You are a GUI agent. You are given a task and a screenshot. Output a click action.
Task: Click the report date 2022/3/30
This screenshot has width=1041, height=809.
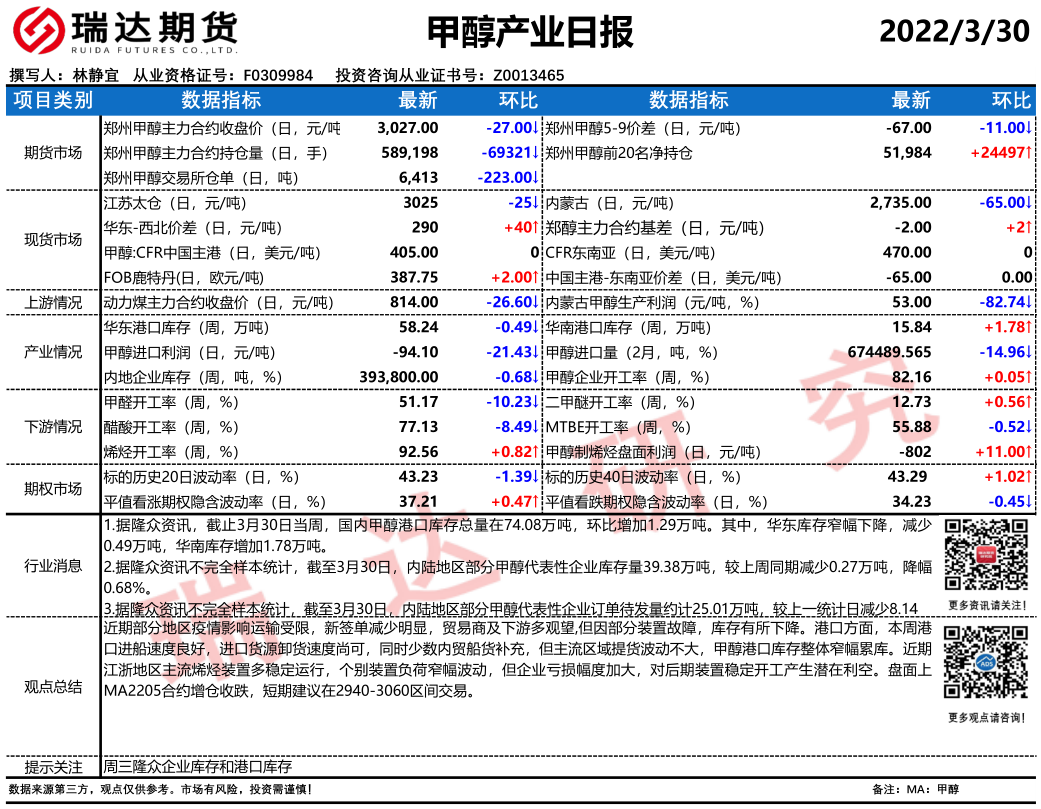(x=953, y=31)
